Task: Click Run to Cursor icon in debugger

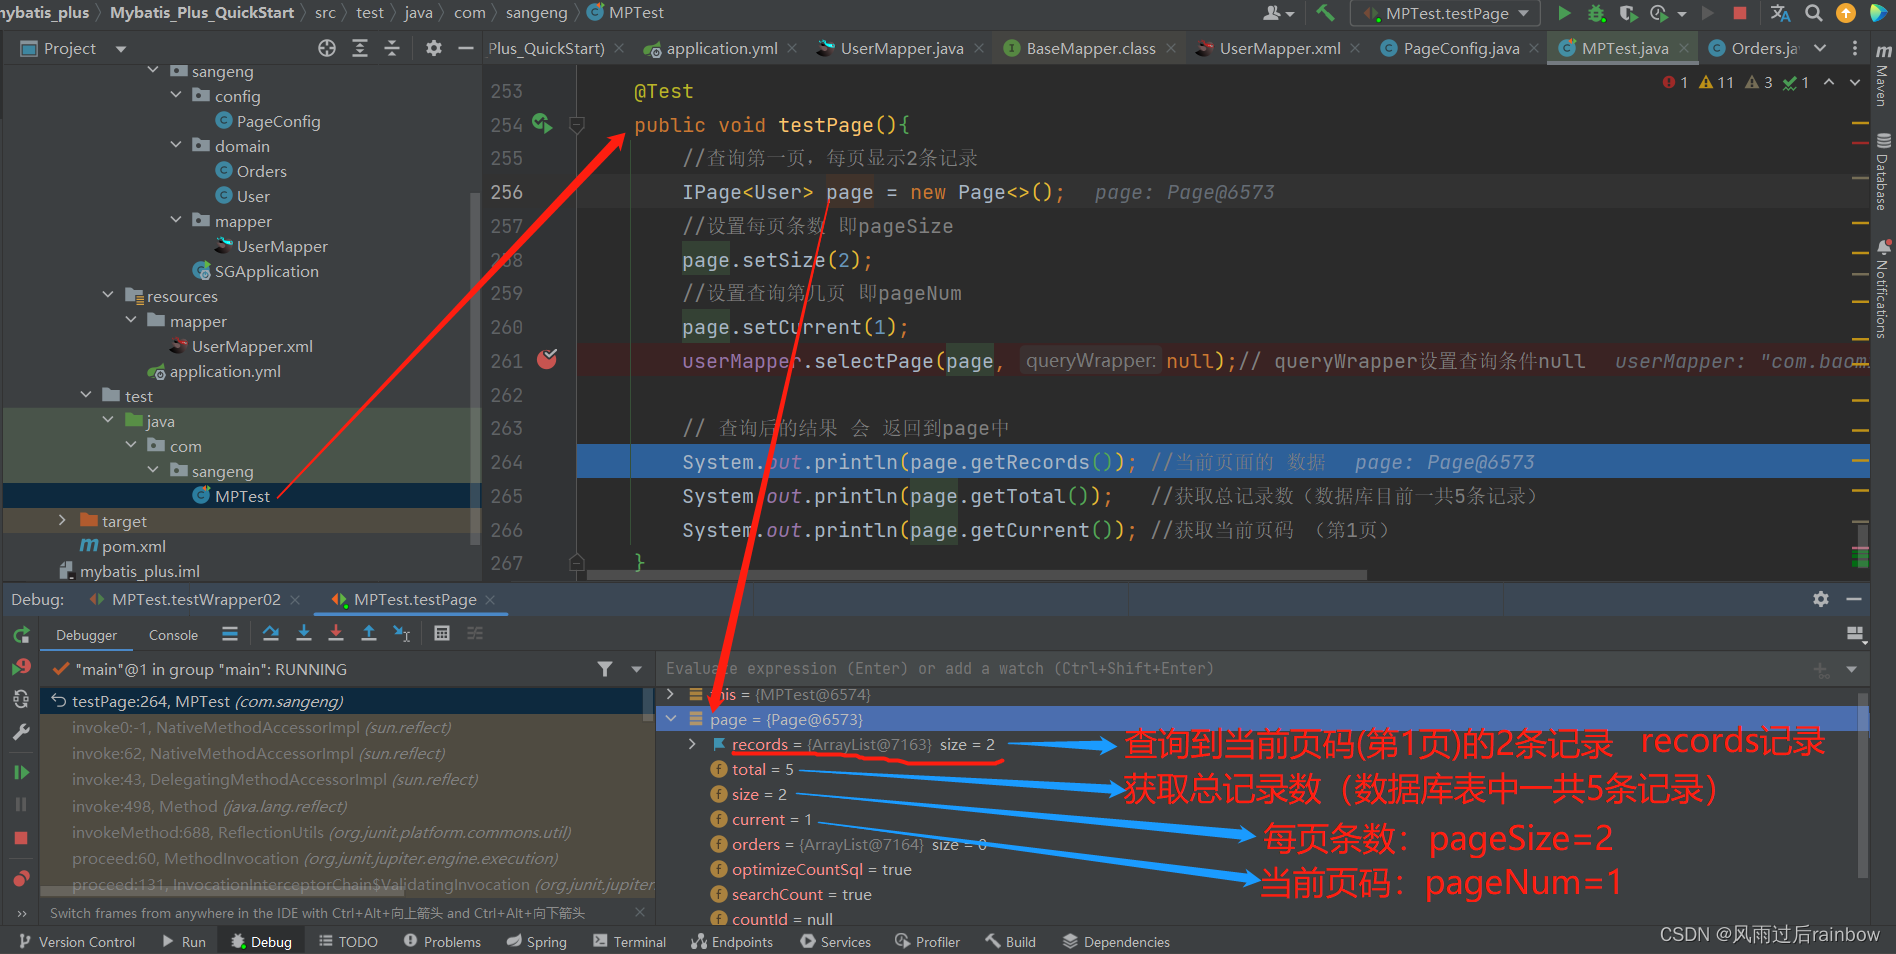Action: (402, 633)
